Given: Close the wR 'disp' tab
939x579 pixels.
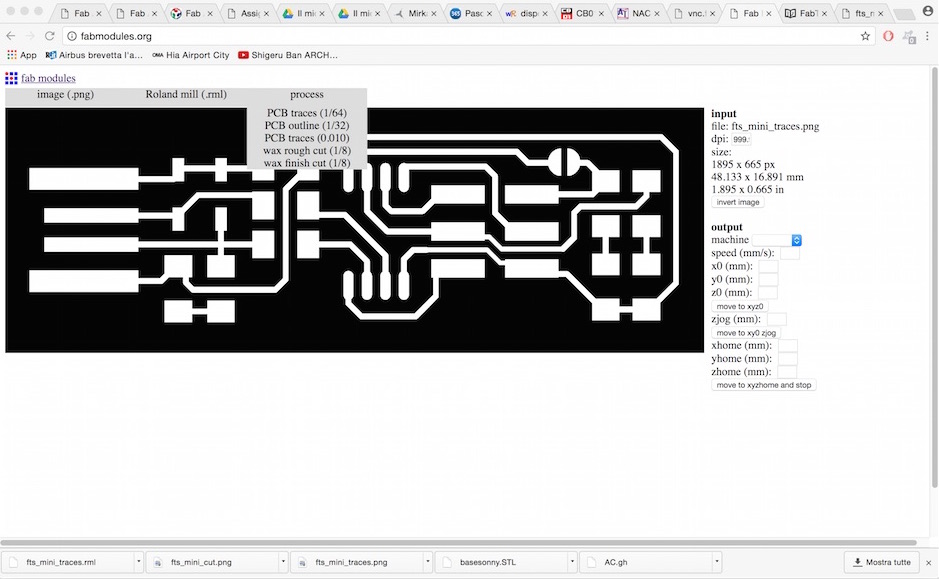Looking at the screenshot, I should pos(546,13).
